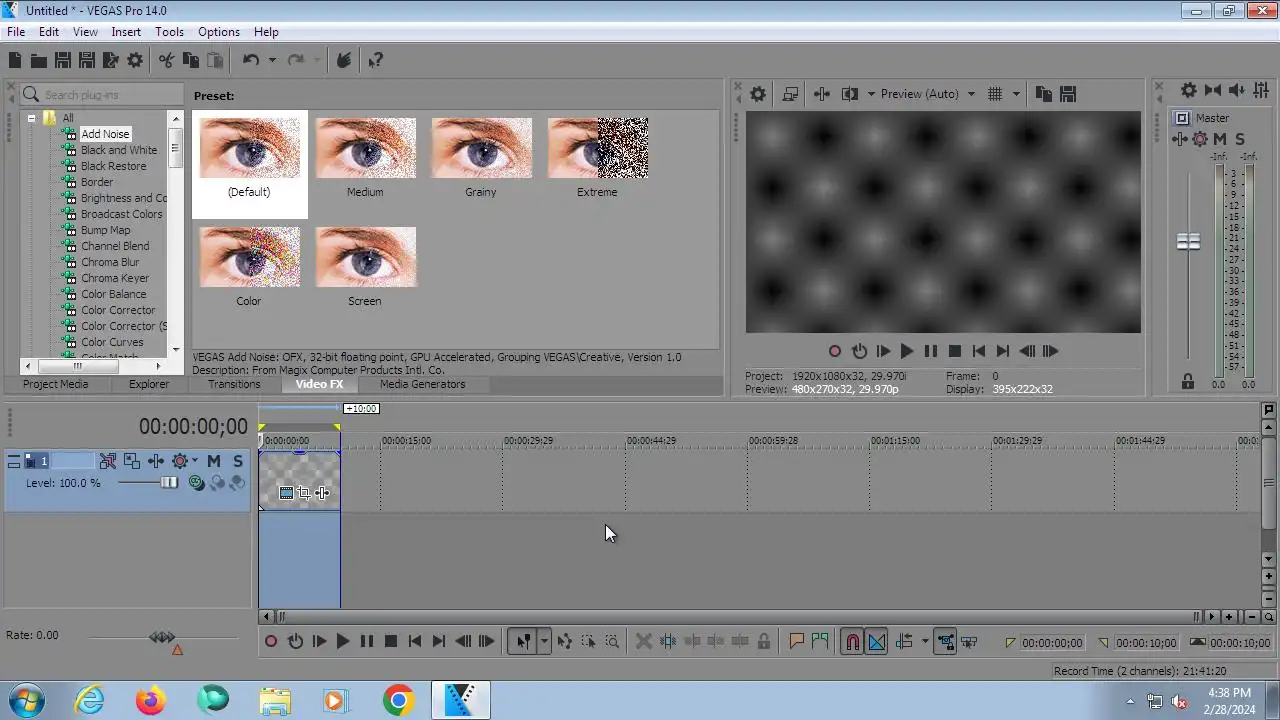
Task: Click the Search plug-ins field
Action: (102, 95)
